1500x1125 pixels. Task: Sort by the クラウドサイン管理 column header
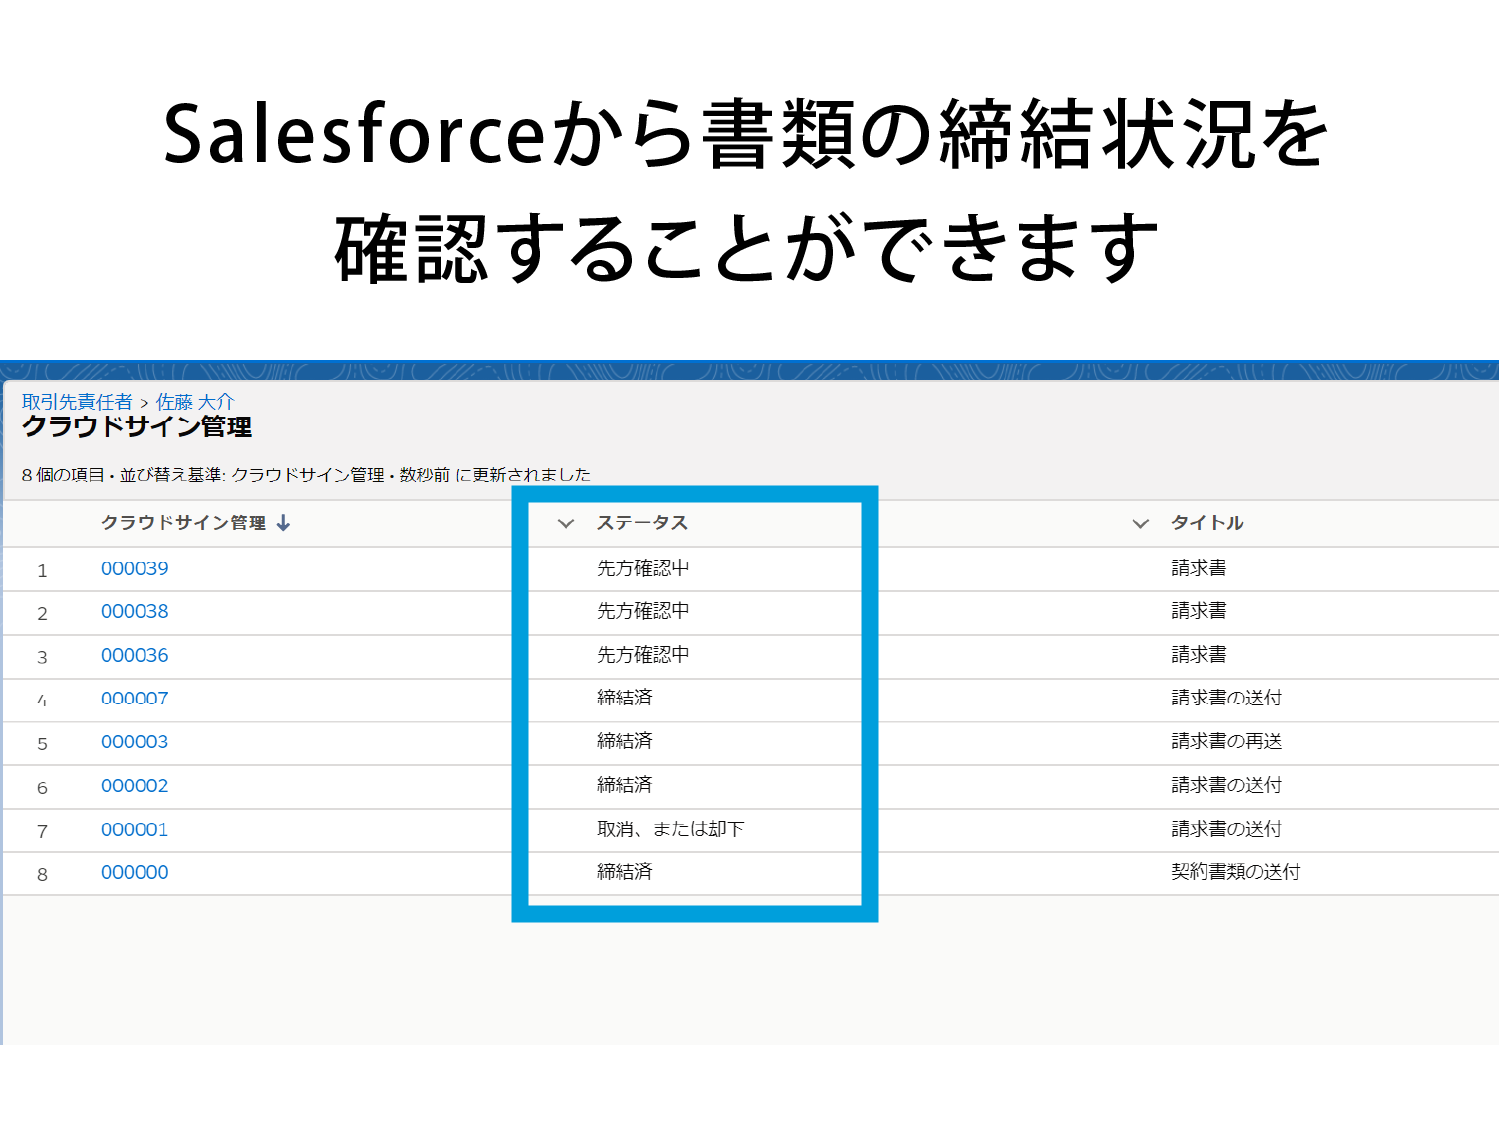point(184,523)
